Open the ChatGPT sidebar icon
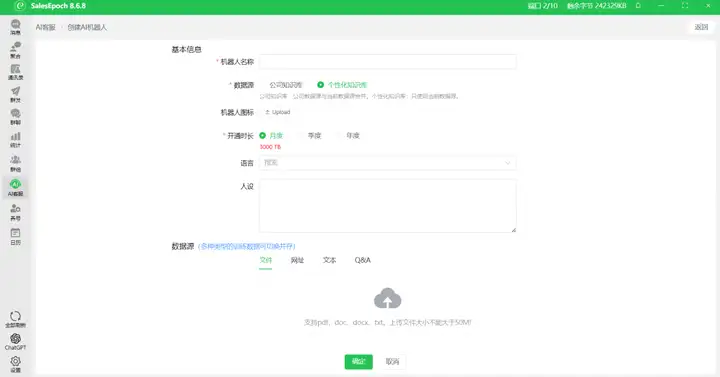This screenshot has width=720, height=377. coord(15,342)
